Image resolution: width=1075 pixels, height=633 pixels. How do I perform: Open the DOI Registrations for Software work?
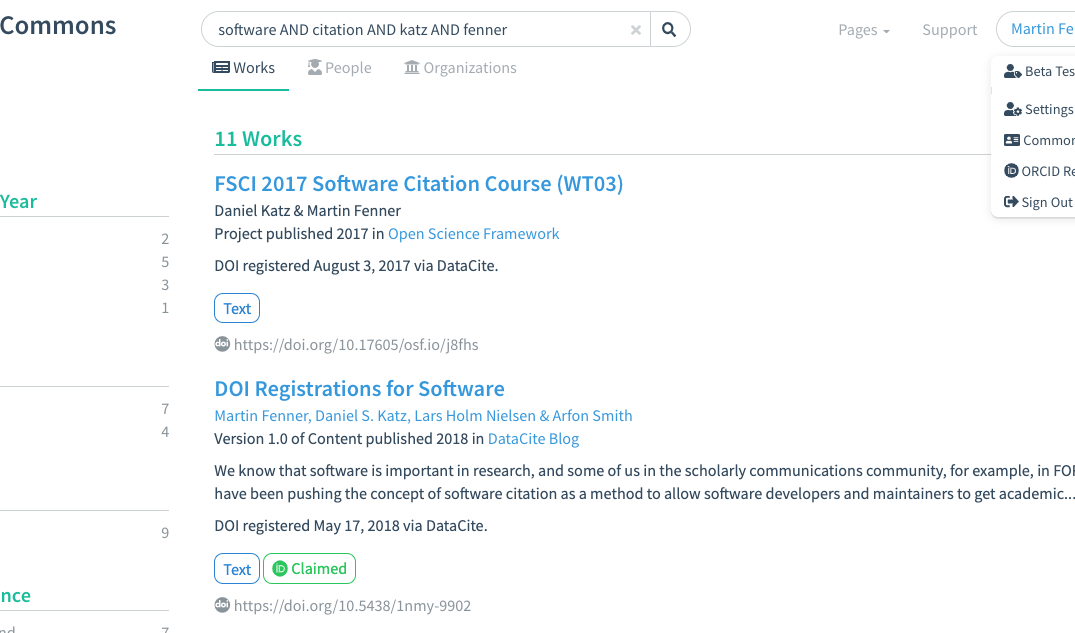coord(359,389)
